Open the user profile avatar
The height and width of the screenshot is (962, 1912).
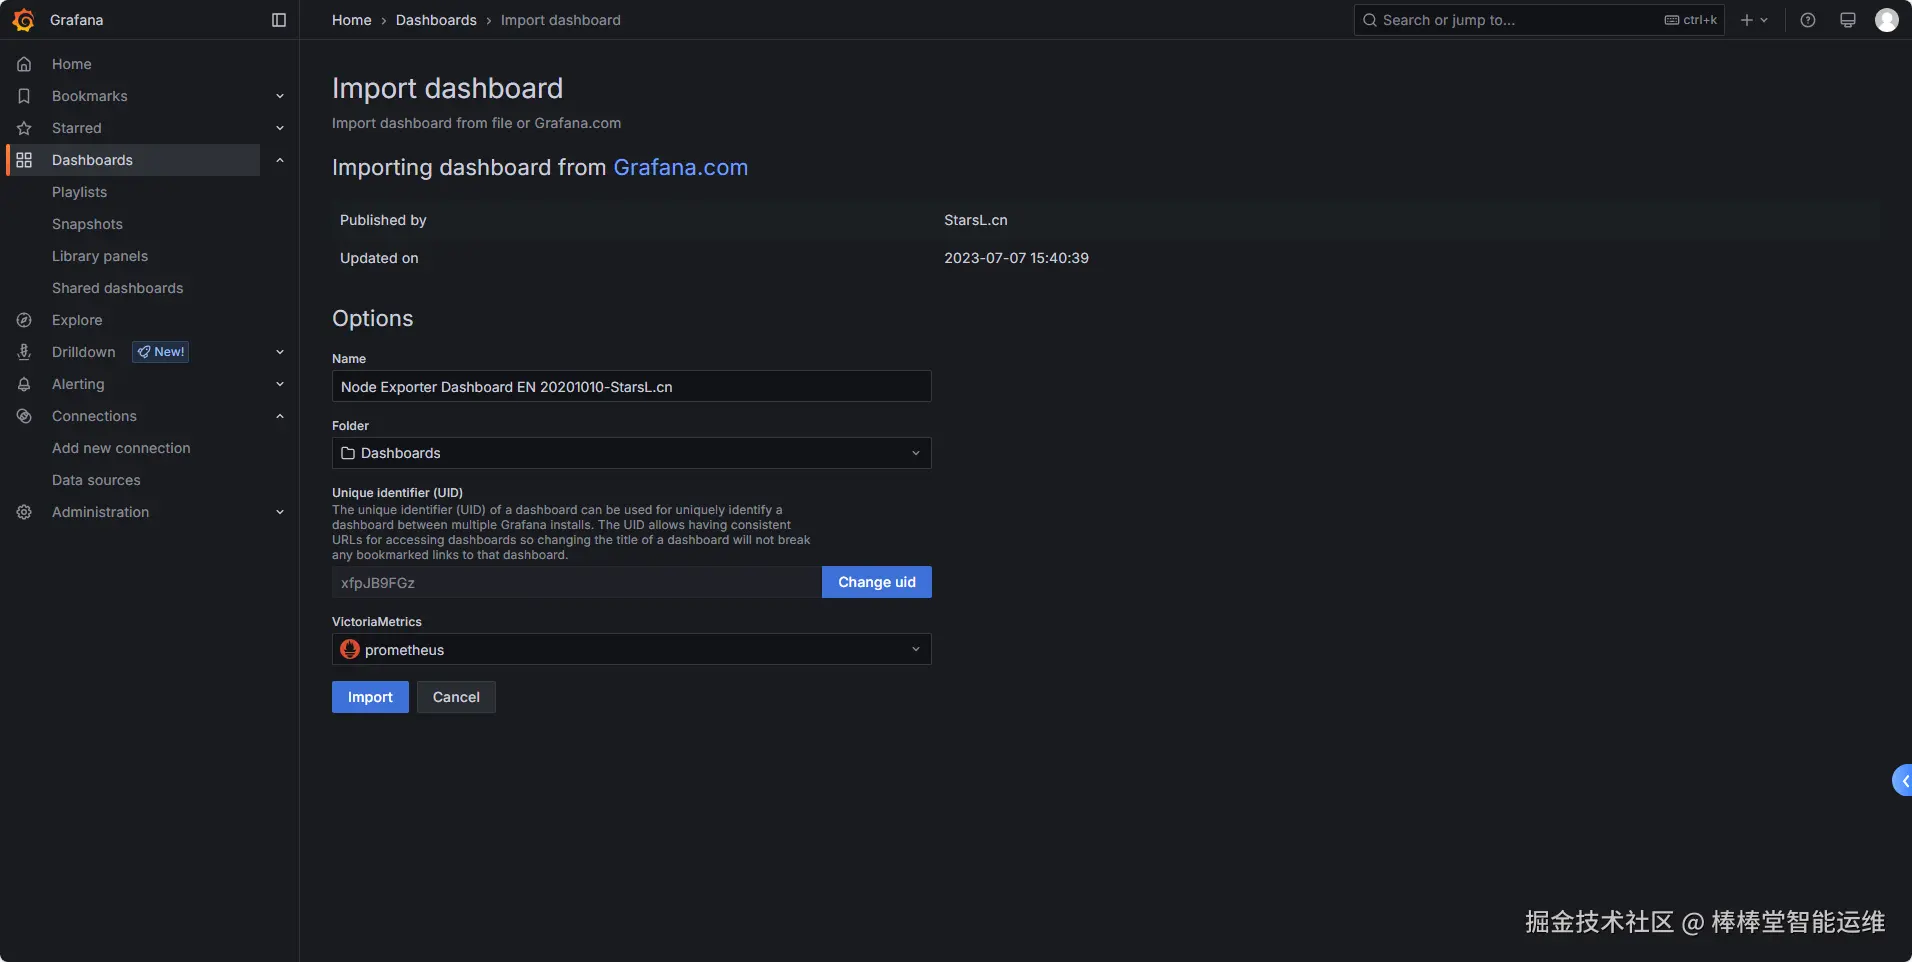[1887, 20]
